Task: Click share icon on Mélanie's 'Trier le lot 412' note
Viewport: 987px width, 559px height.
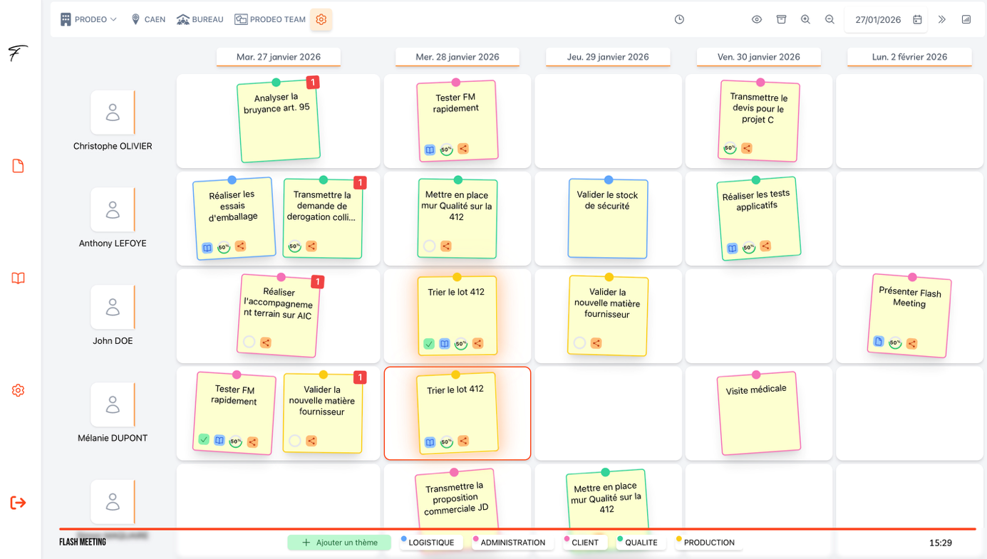Action: click(x=463, y=441)
